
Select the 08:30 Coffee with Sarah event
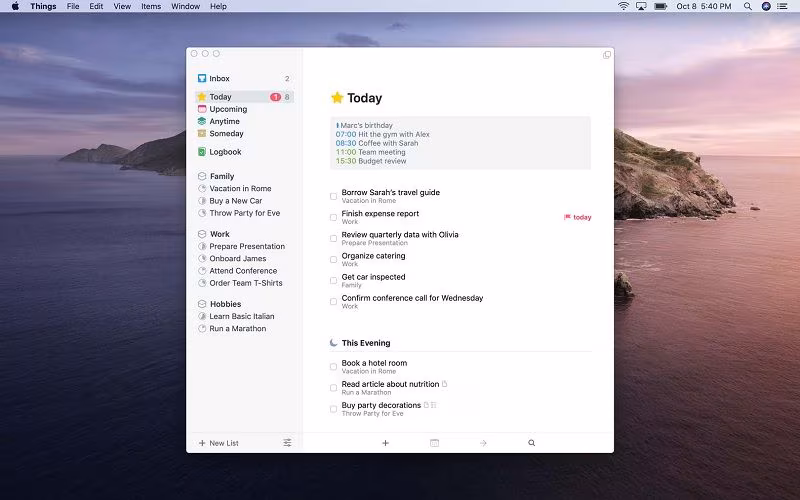coord(377,143)
